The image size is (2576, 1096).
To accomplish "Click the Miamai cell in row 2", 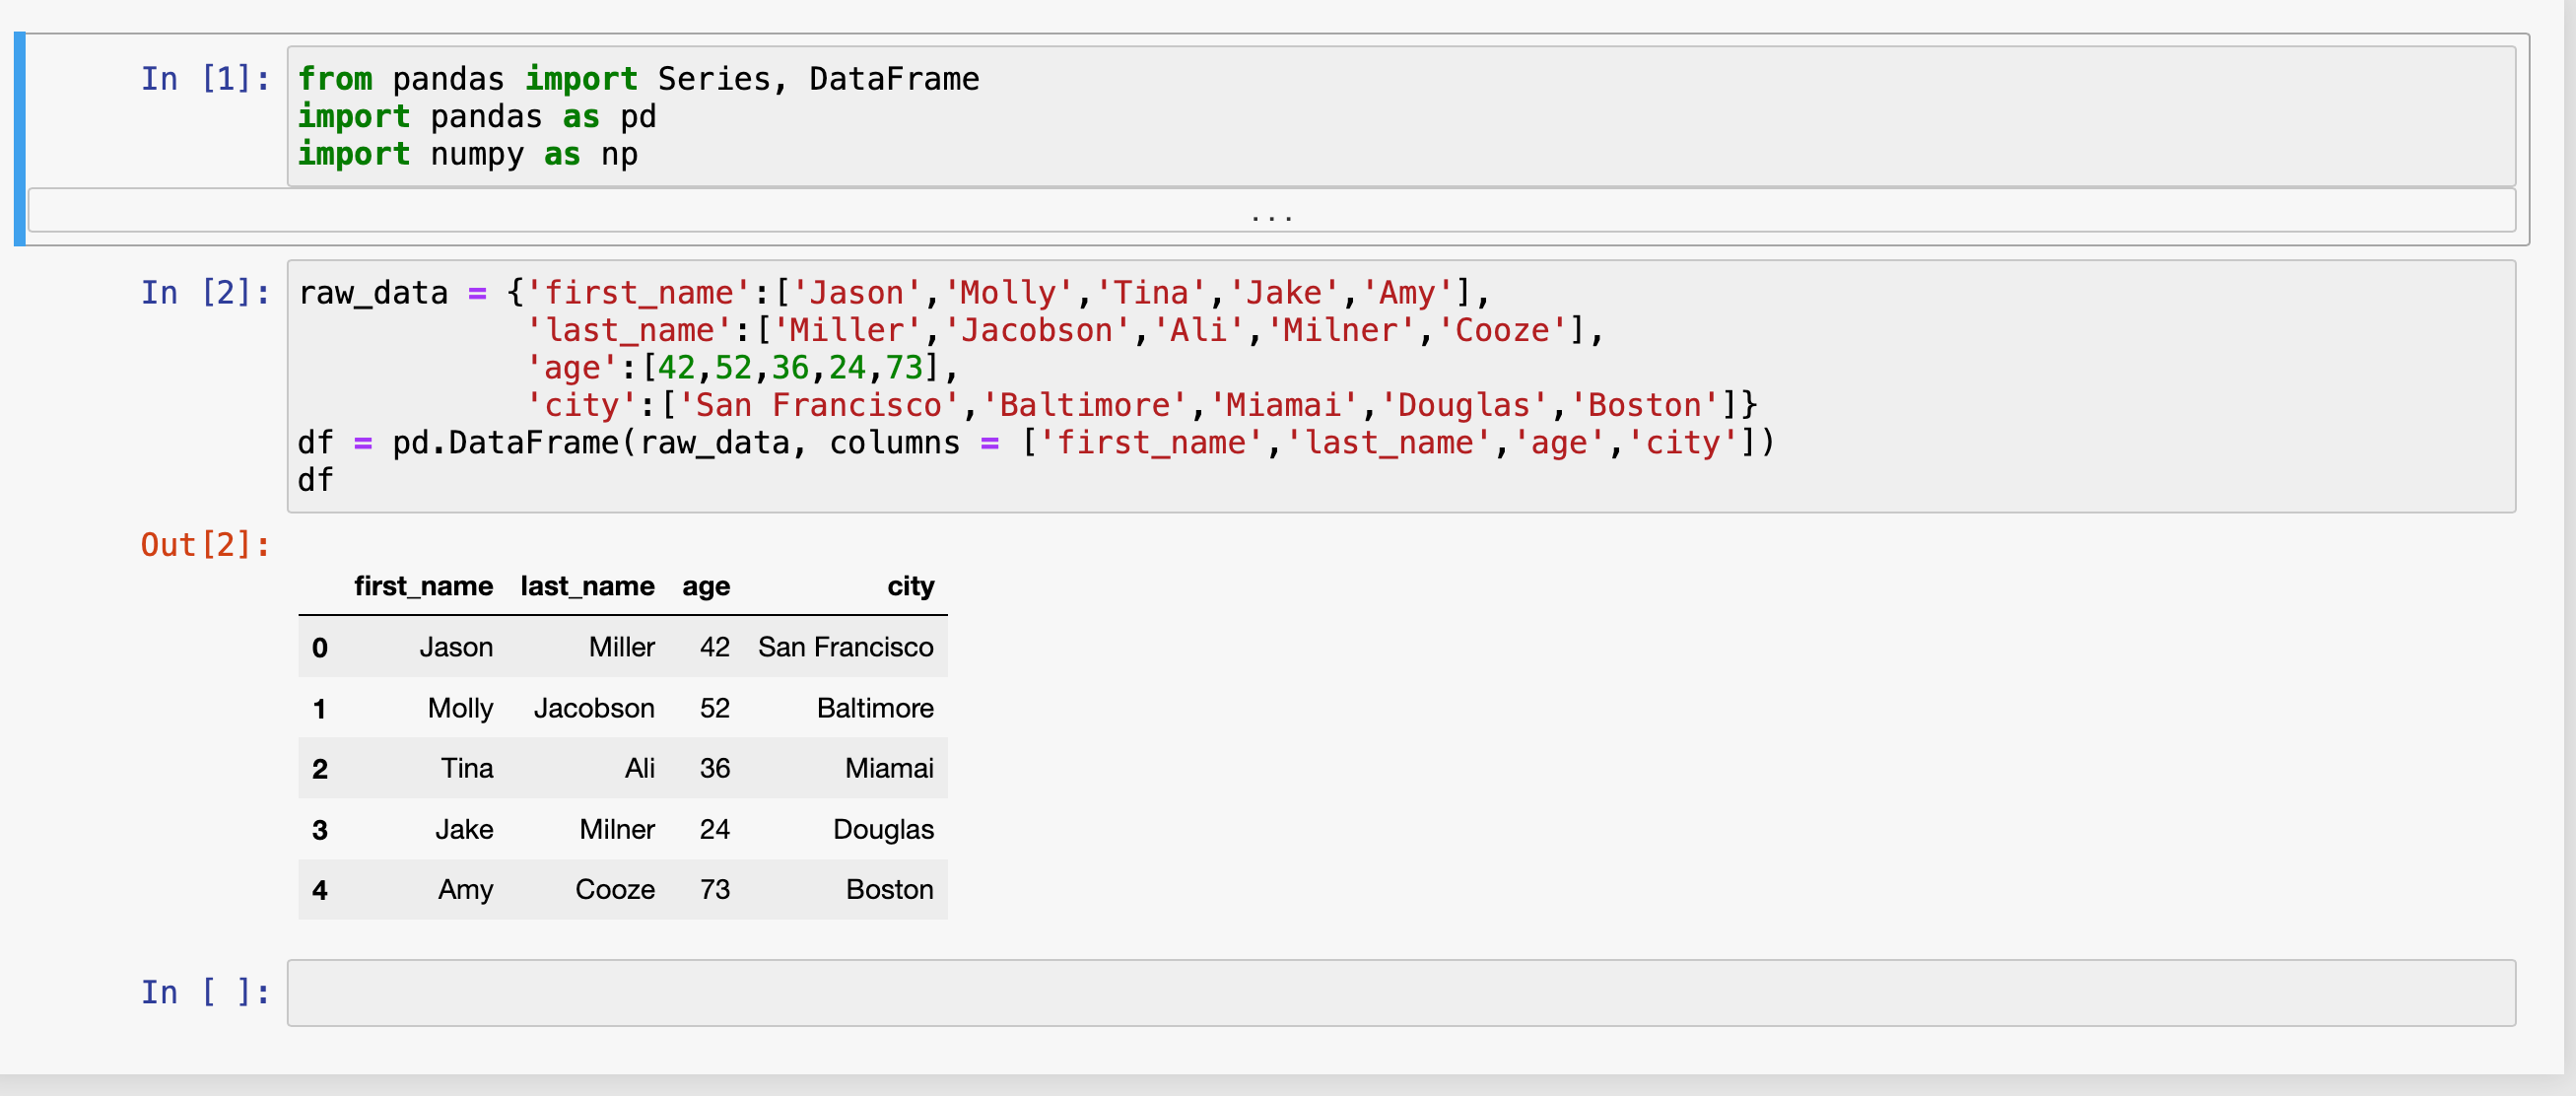I will coord(888,769).
